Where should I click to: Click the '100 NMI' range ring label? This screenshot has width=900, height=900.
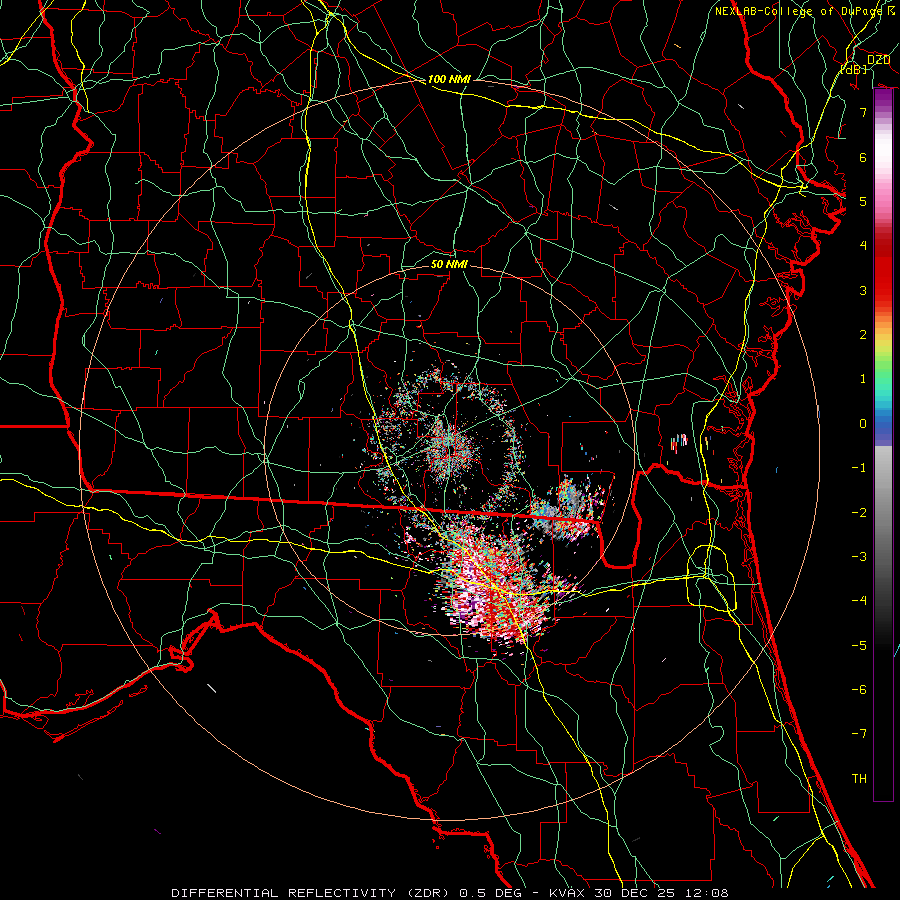coord(449,79)
